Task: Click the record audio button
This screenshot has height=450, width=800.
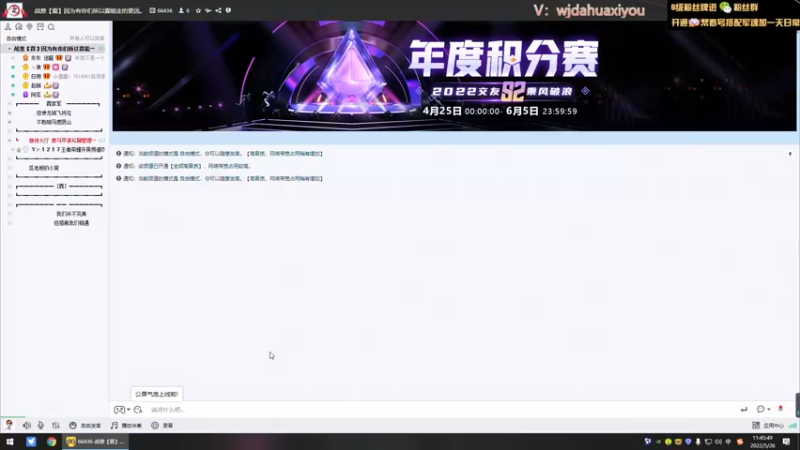Action: [162, 426]
